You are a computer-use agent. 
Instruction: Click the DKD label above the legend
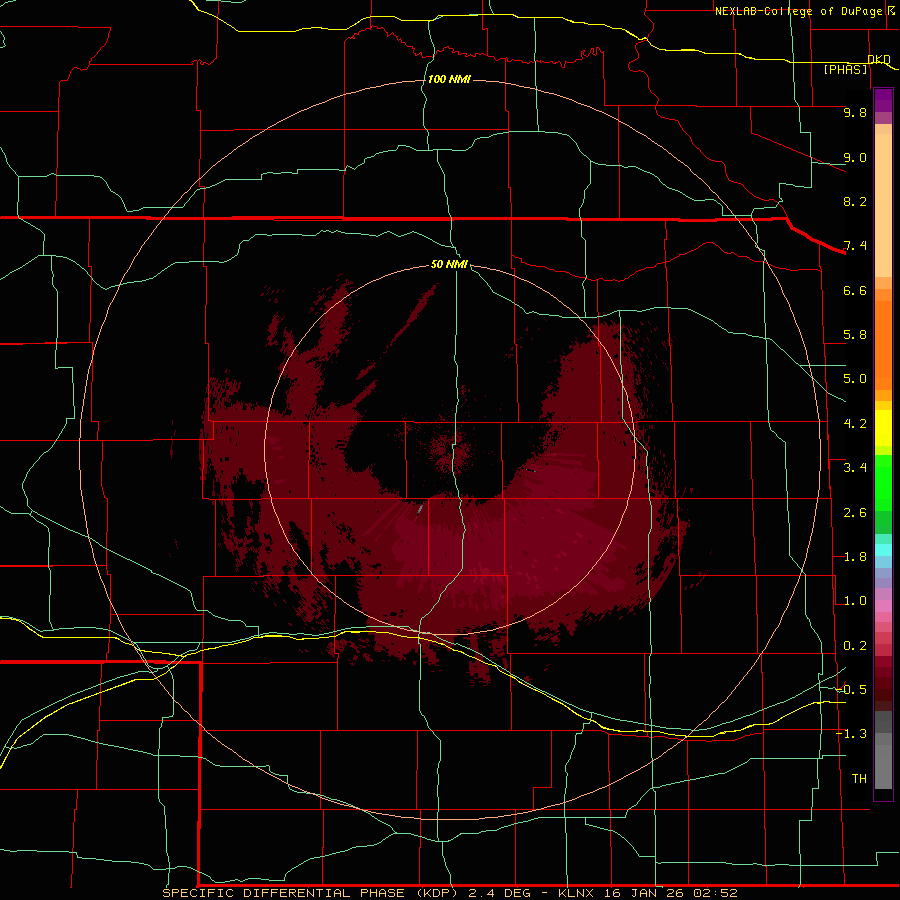pyautogui.click(x=879, y=59)
